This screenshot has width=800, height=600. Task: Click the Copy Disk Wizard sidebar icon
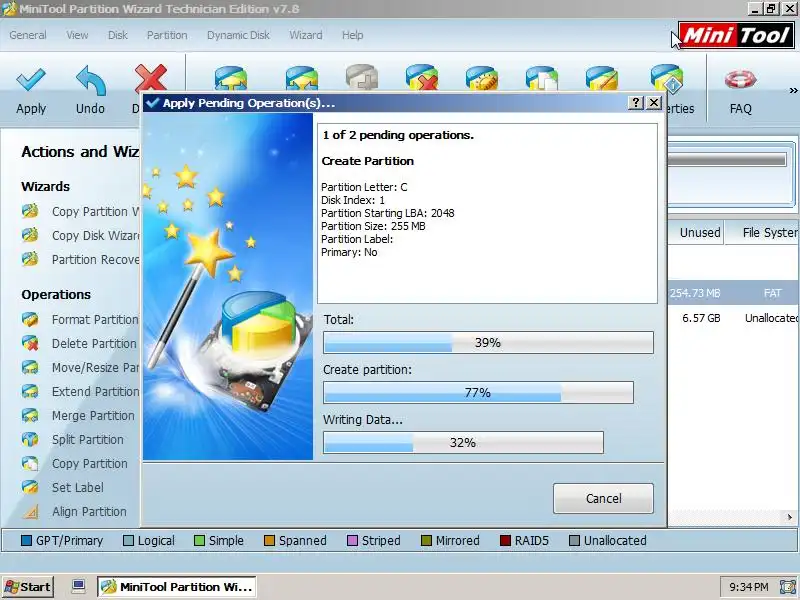[x=30, y=235]
